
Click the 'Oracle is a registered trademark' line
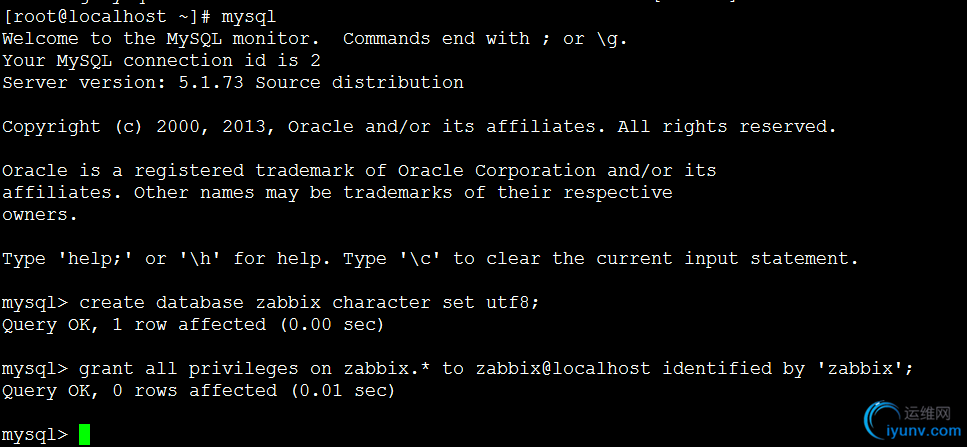point(359,170)
